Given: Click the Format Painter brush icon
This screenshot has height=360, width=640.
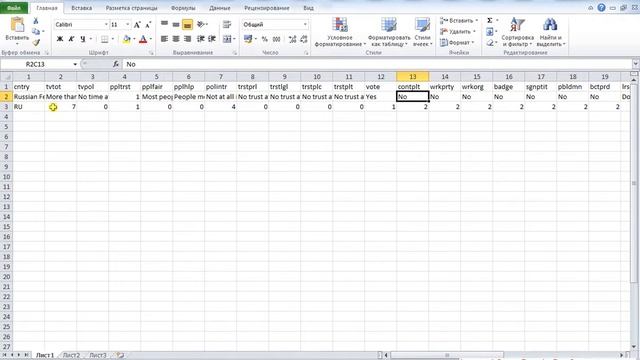Looking at the screenshot, I should [36, 42].
